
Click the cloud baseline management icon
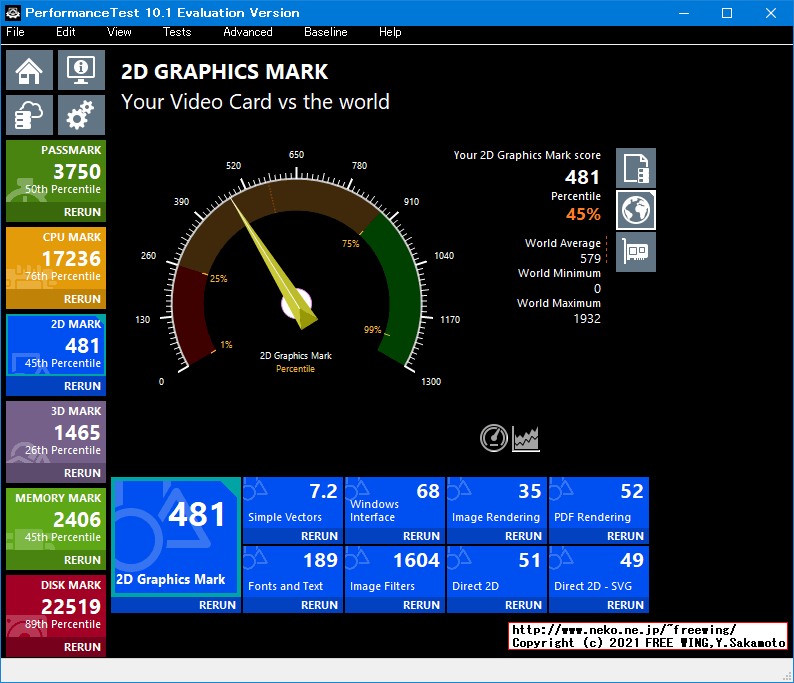(30, 116)
